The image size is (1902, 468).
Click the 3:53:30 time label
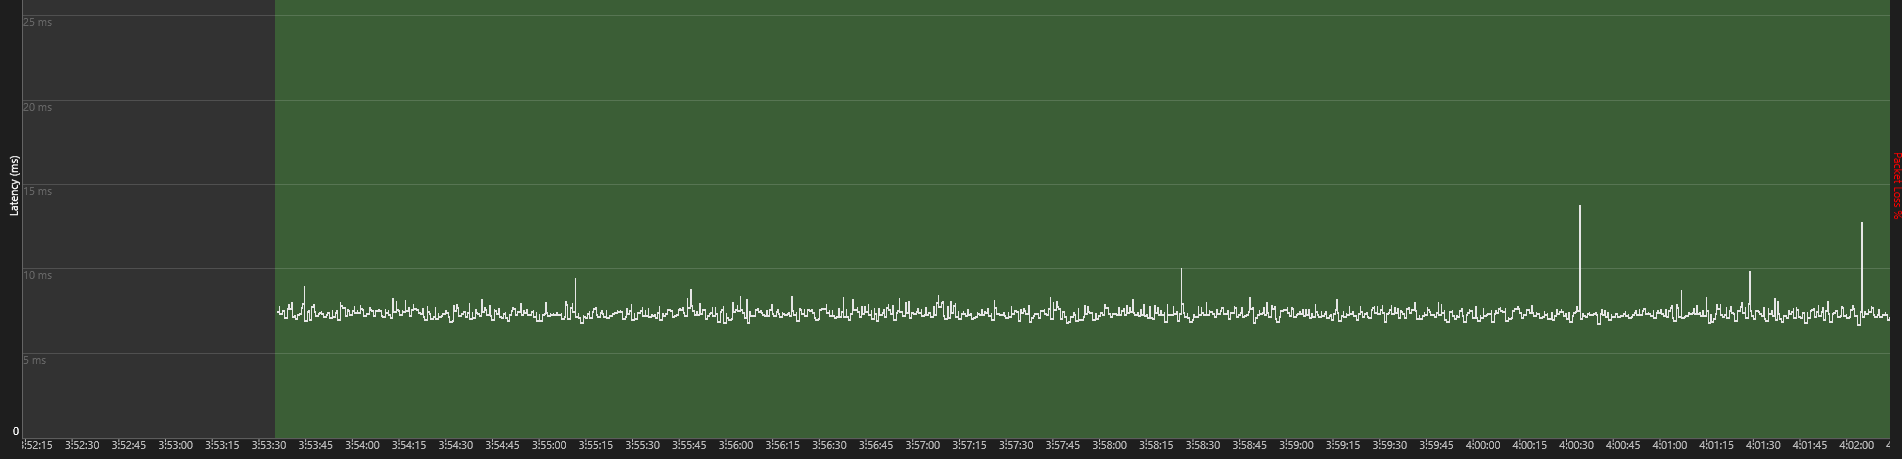click(x=269, y=445)
